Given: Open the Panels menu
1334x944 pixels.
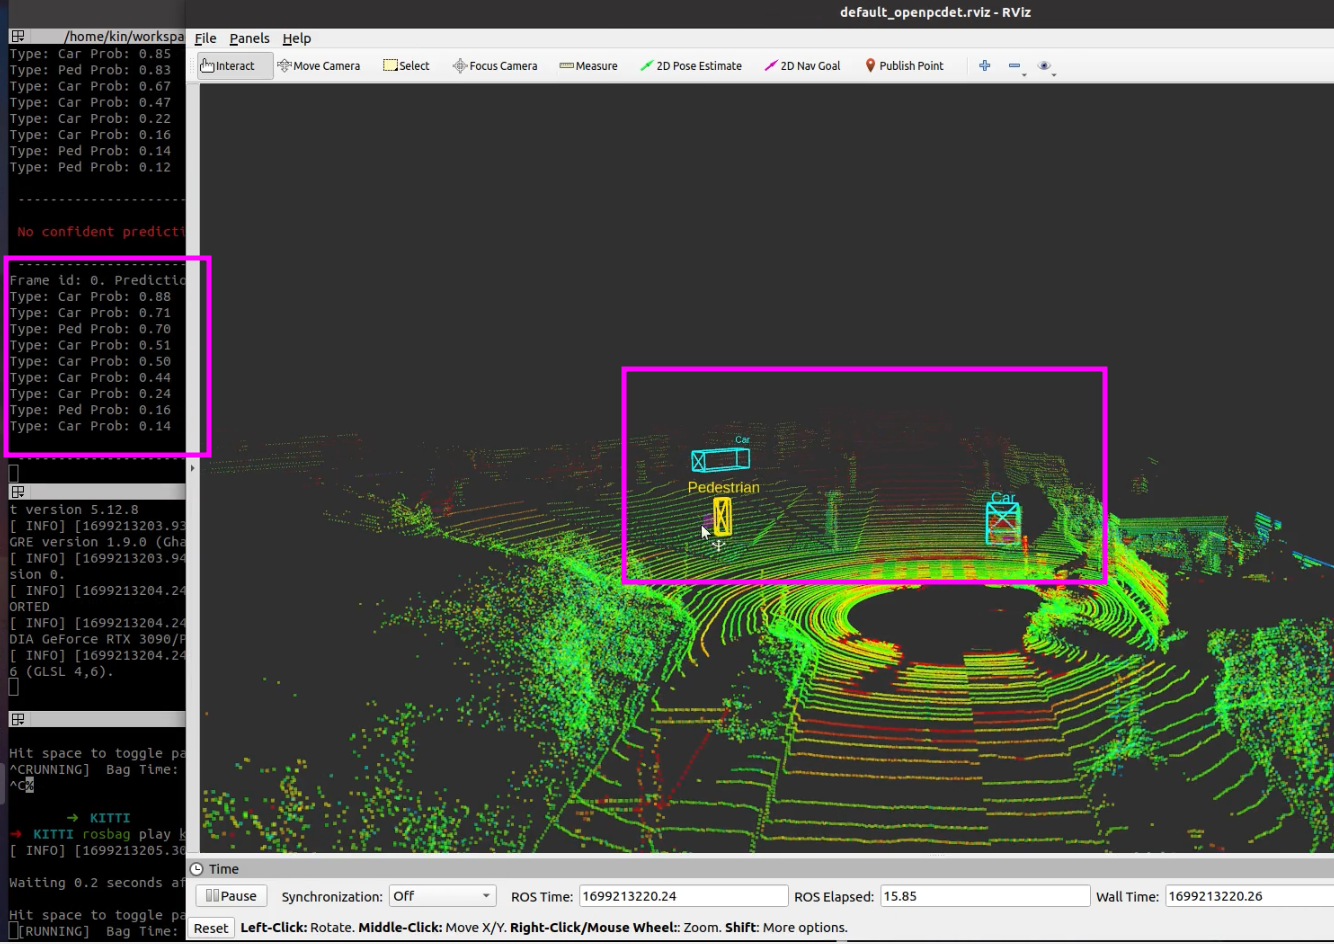Looking at the screenshot, I should pyautogui.click(x=249, y=38).
